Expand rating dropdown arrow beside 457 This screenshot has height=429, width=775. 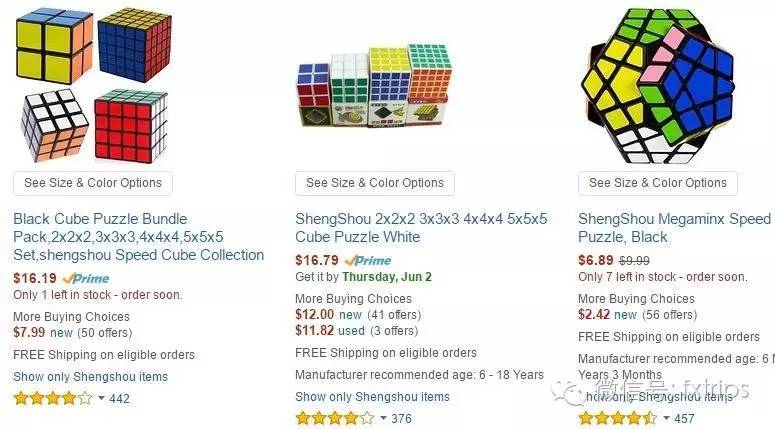[666, 418]
